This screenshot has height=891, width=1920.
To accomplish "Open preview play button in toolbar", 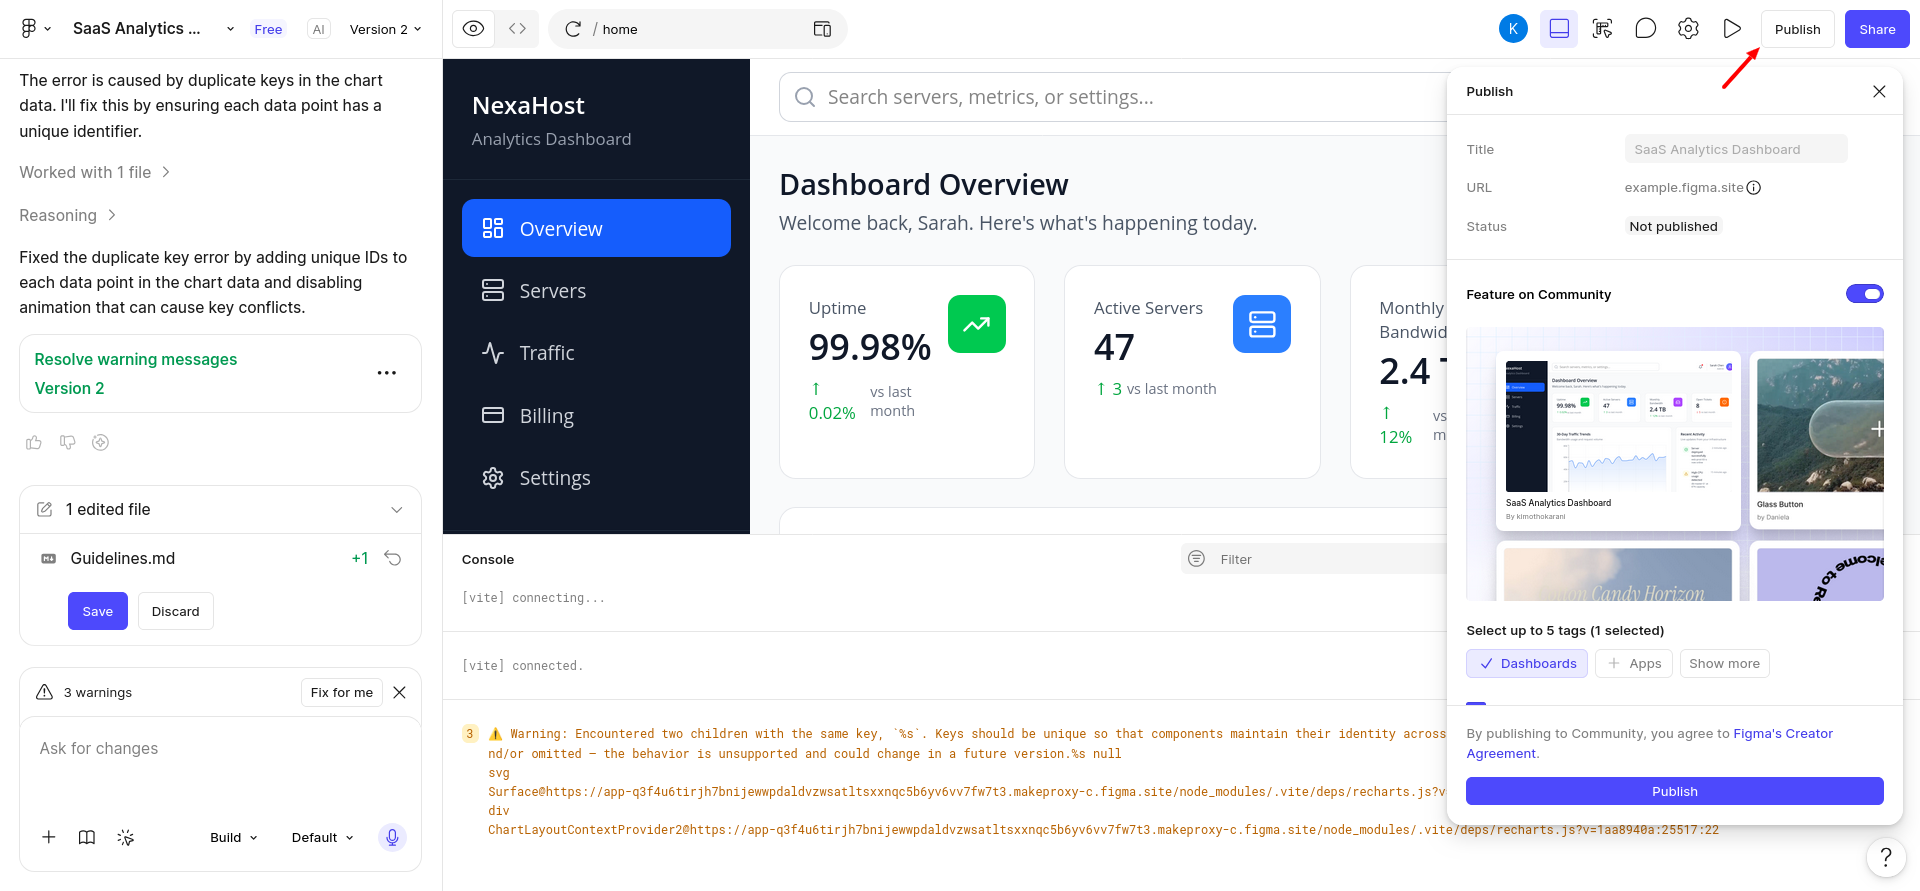I will pos(1732,29).
